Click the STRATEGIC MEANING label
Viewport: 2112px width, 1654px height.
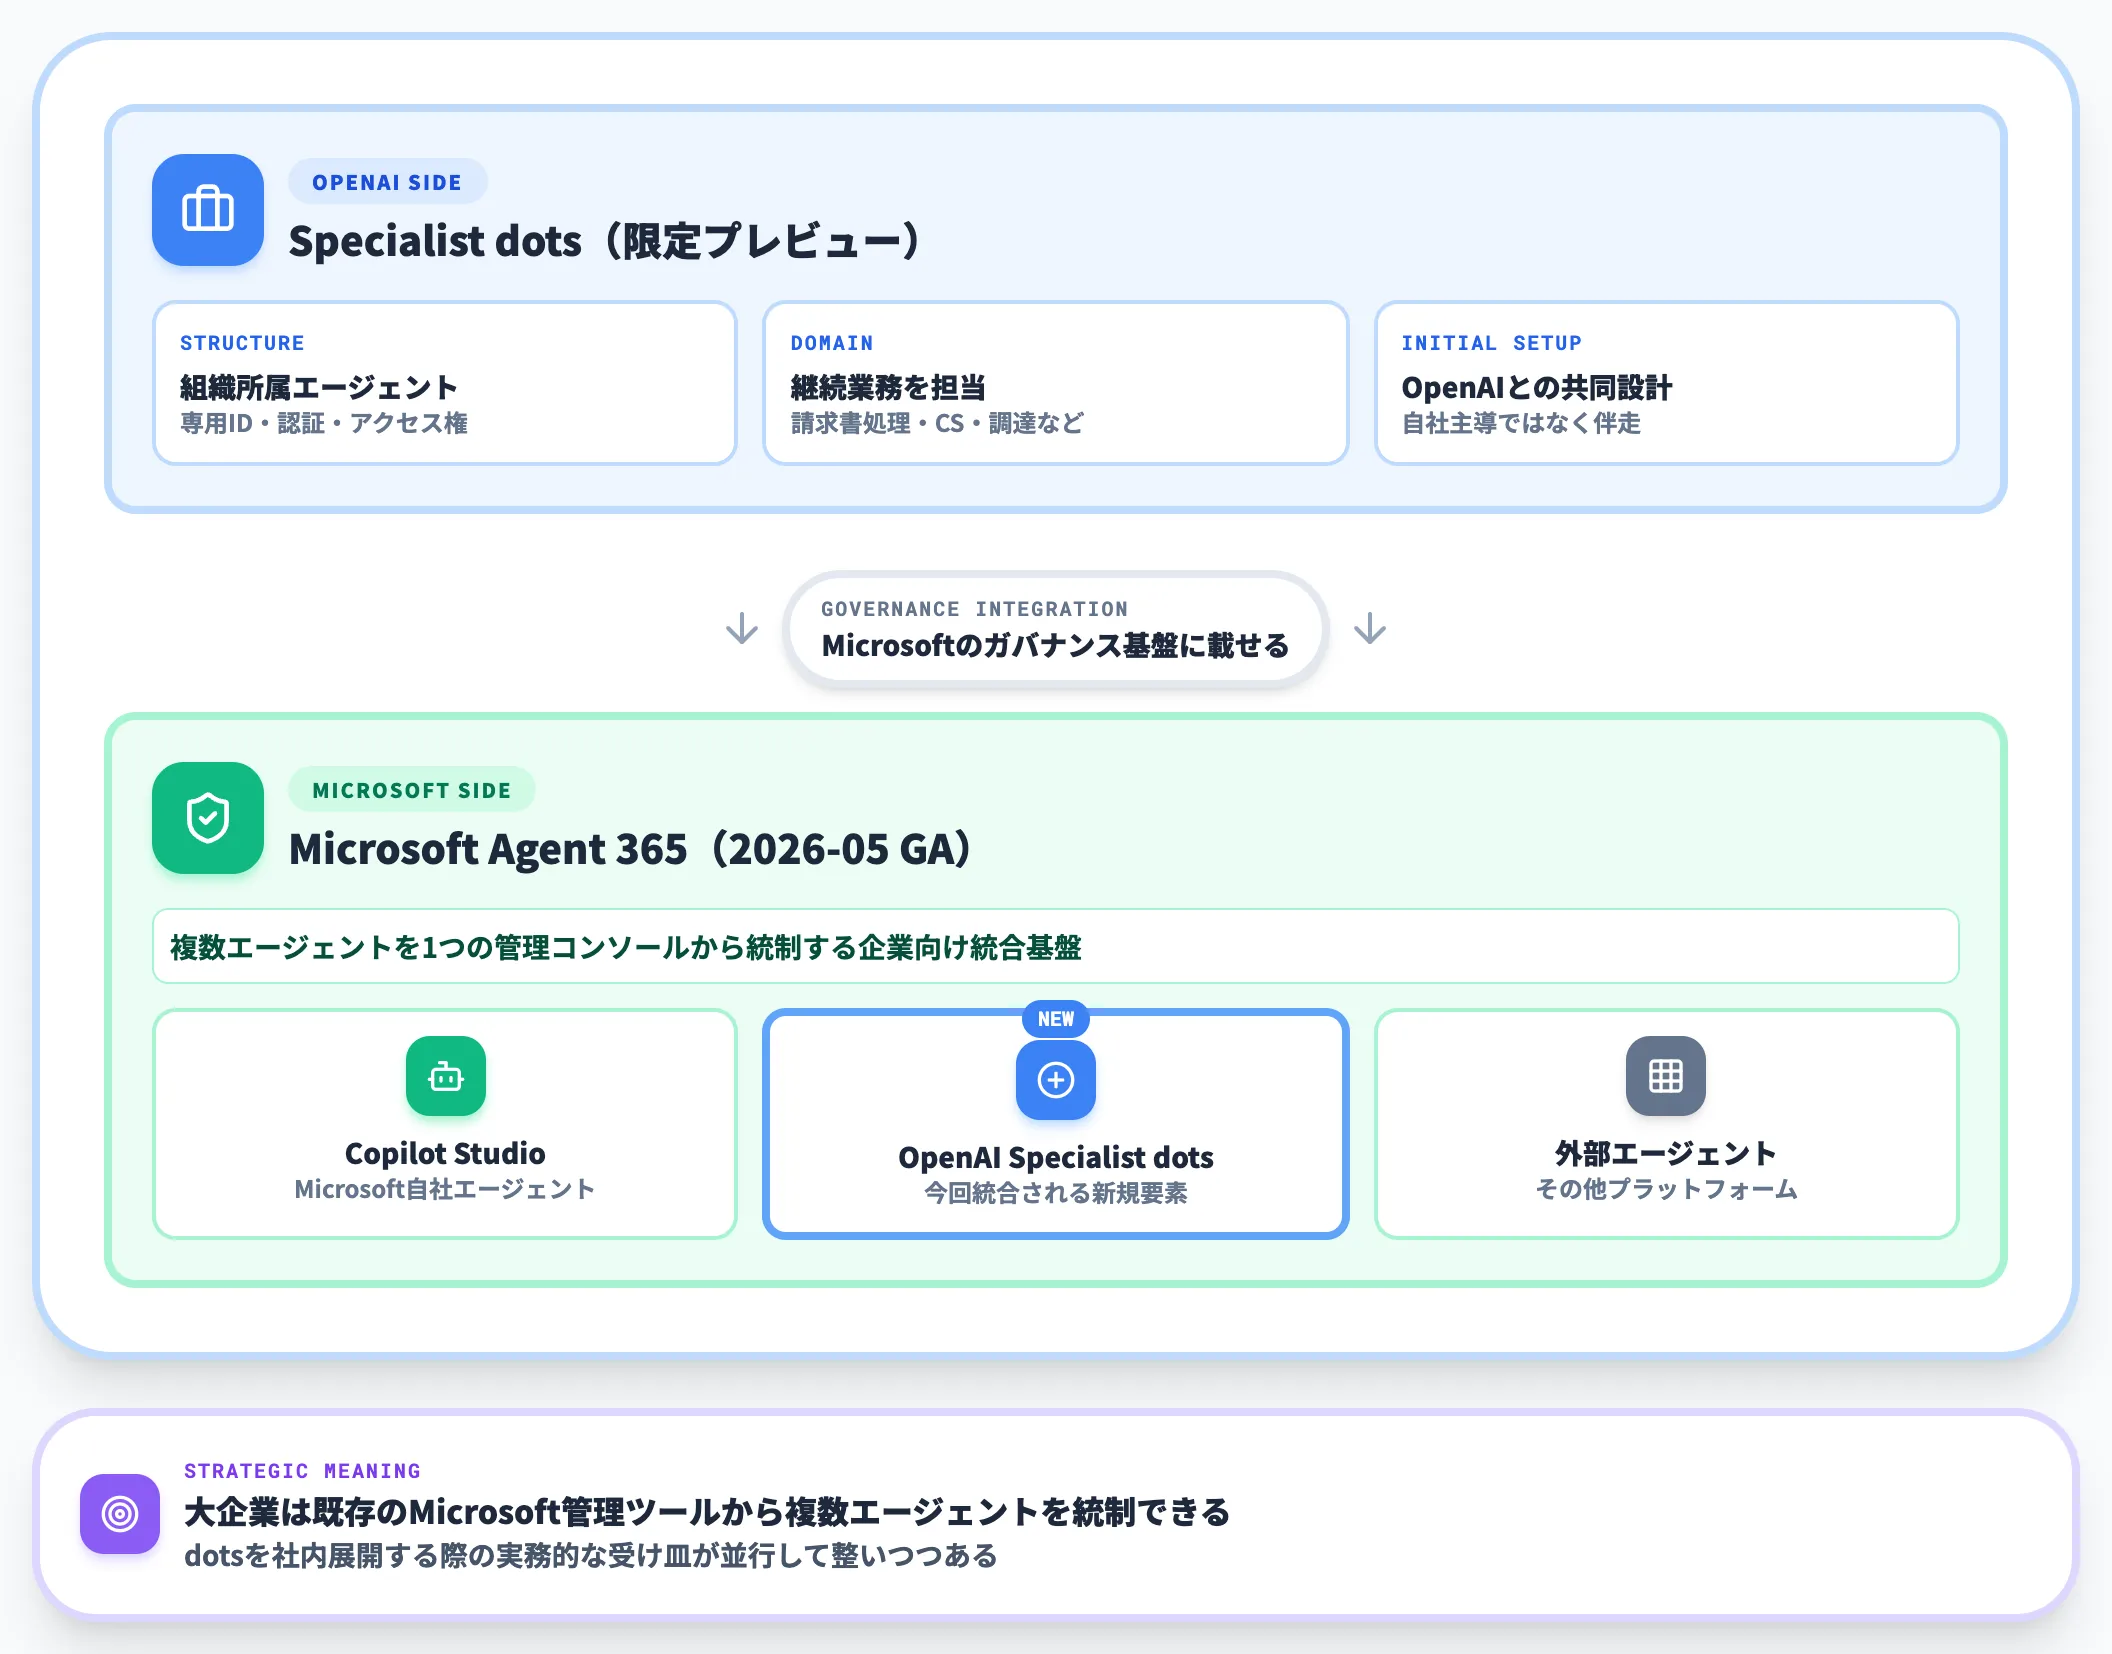303,1471
